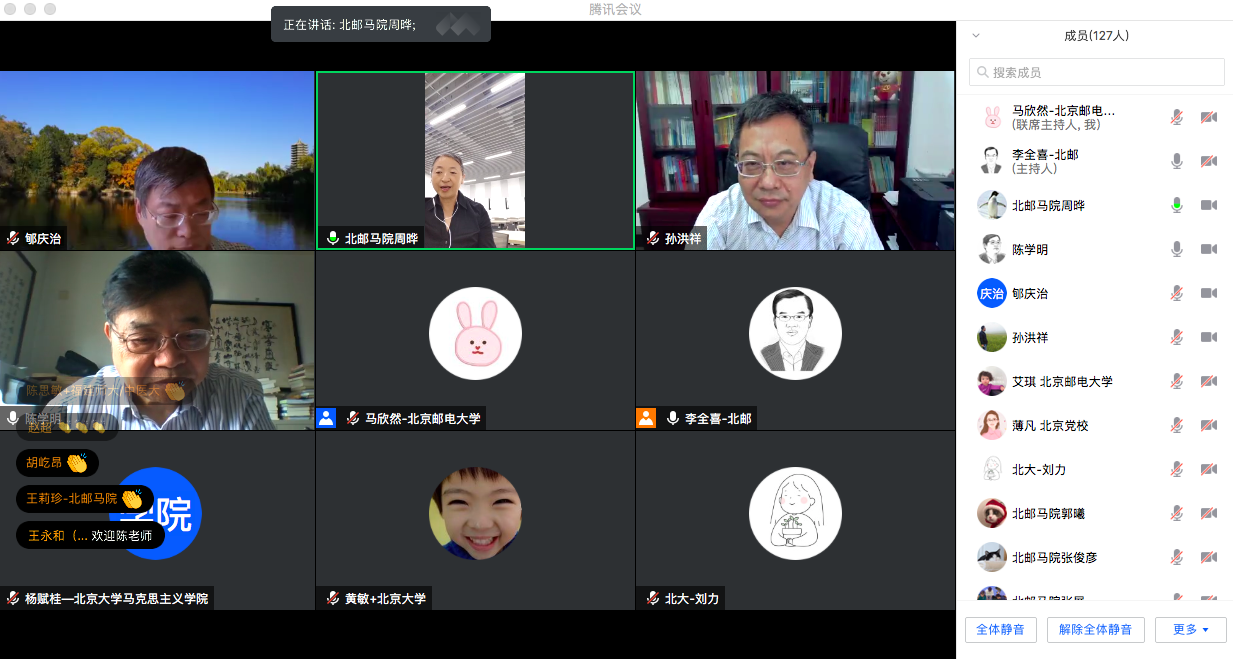Click camera-off icon for 北邮马院张俊彦
This screenshot has width=1233, height=659.
tap(1209, 557)
